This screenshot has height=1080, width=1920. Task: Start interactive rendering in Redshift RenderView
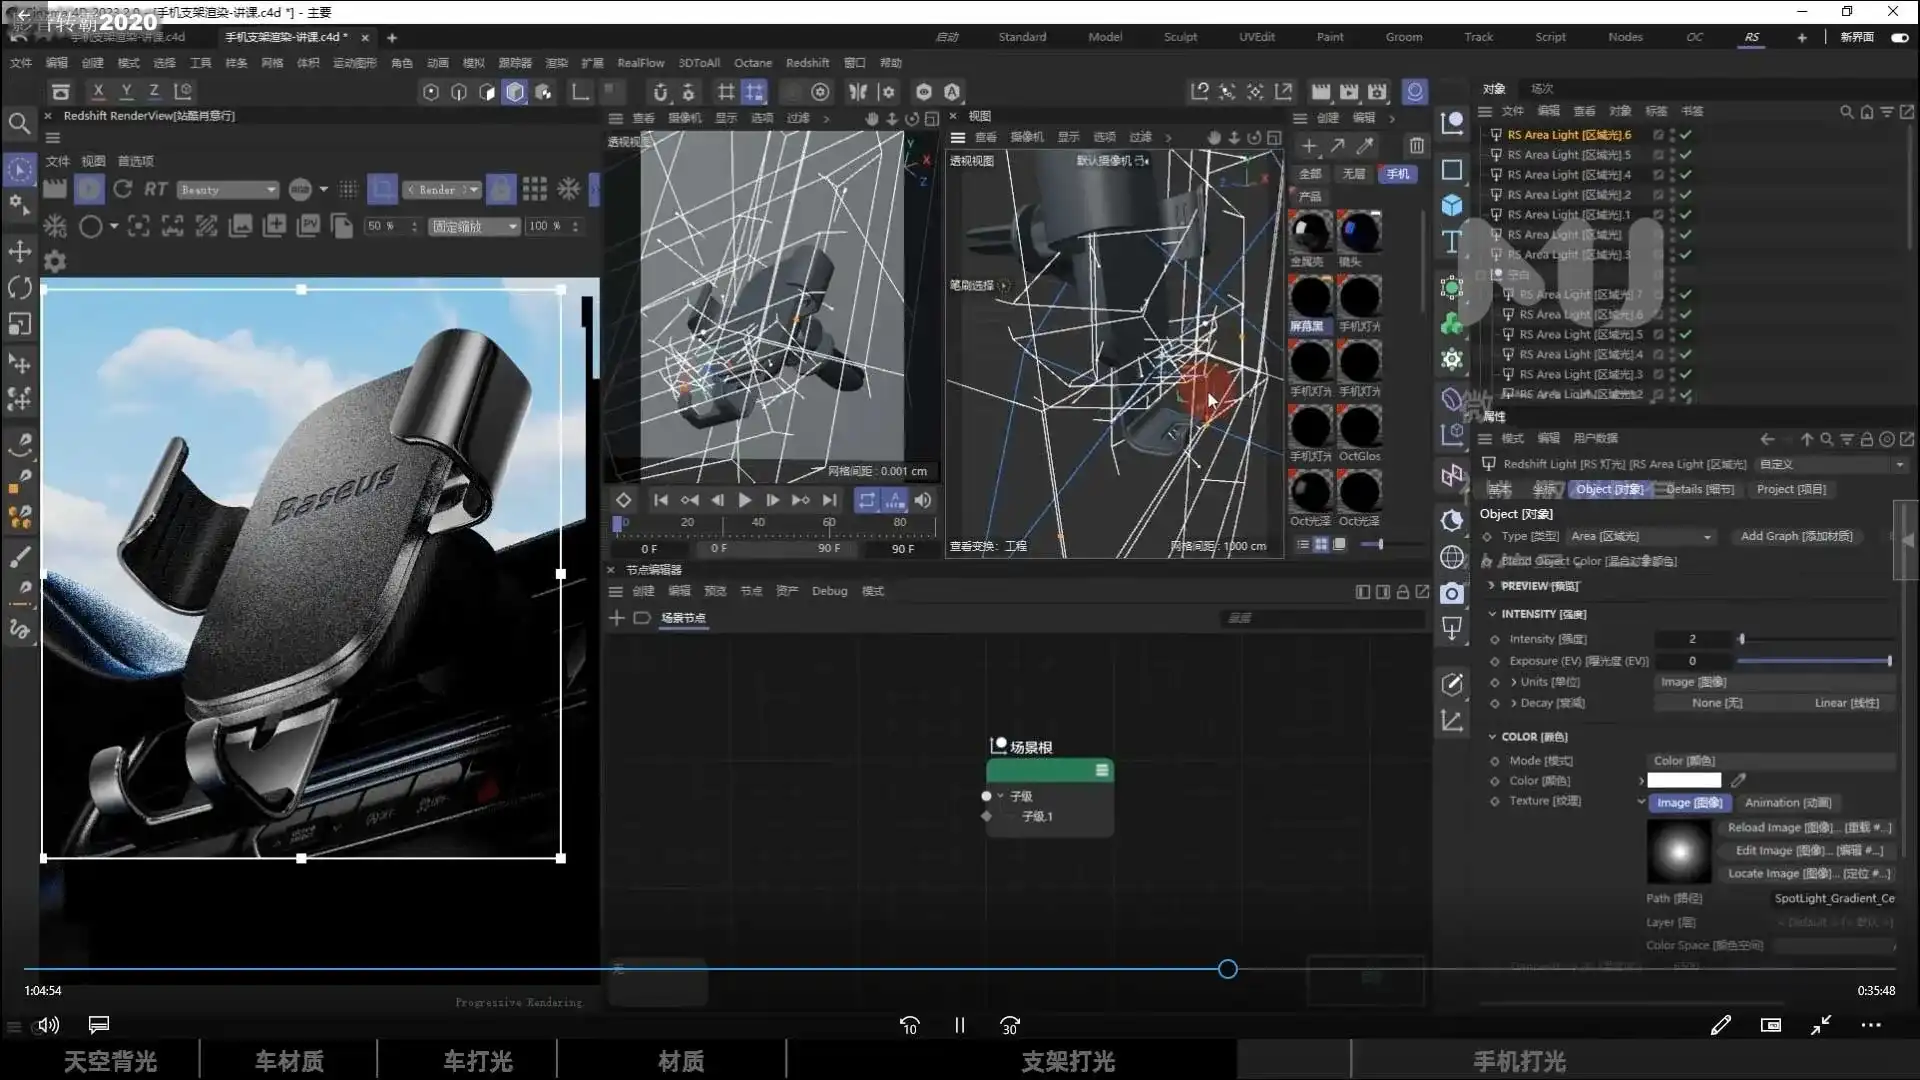point(89,189)
